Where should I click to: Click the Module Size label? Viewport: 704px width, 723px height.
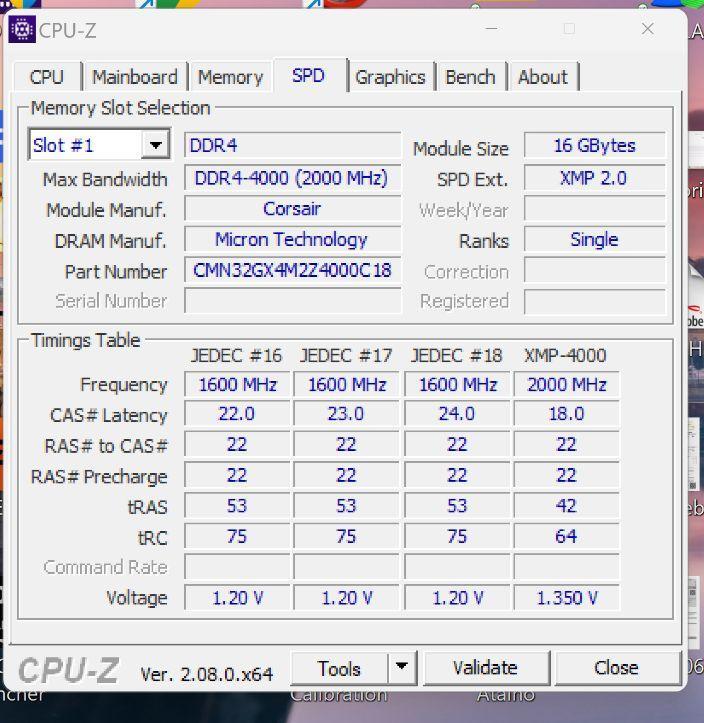click(461, 149)
